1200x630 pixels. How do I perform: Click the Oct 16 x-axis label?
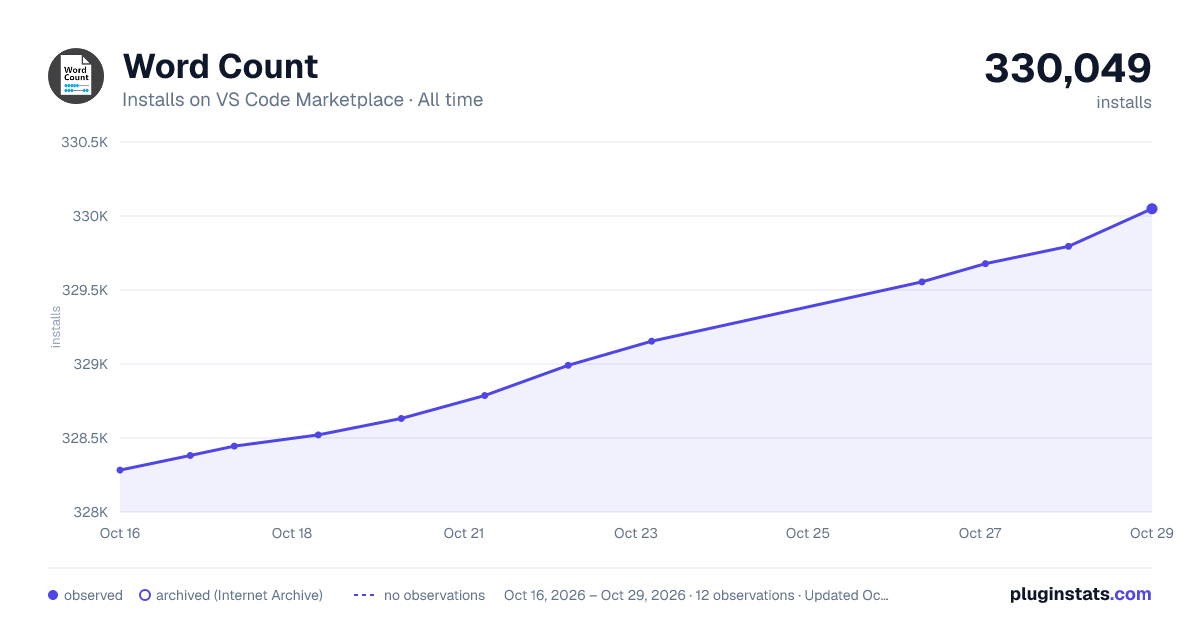[x=120, y=533]
